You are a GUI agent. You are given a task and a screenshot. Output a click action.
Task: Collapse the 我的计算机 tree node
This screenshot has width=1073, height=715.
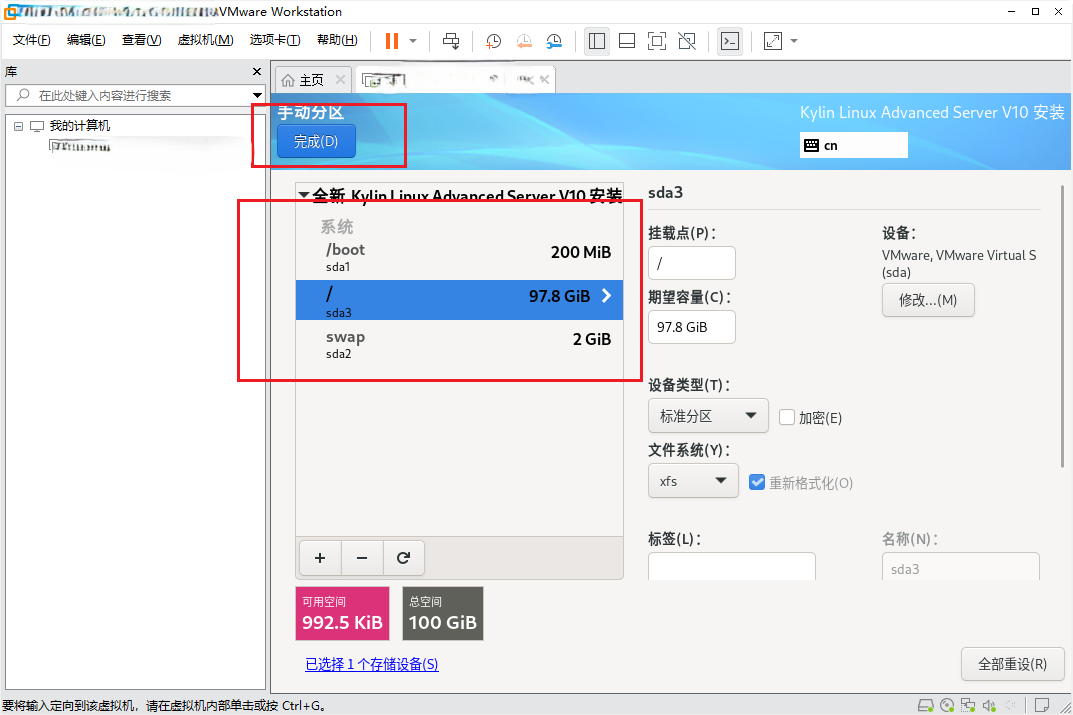[x=18, y=126]
